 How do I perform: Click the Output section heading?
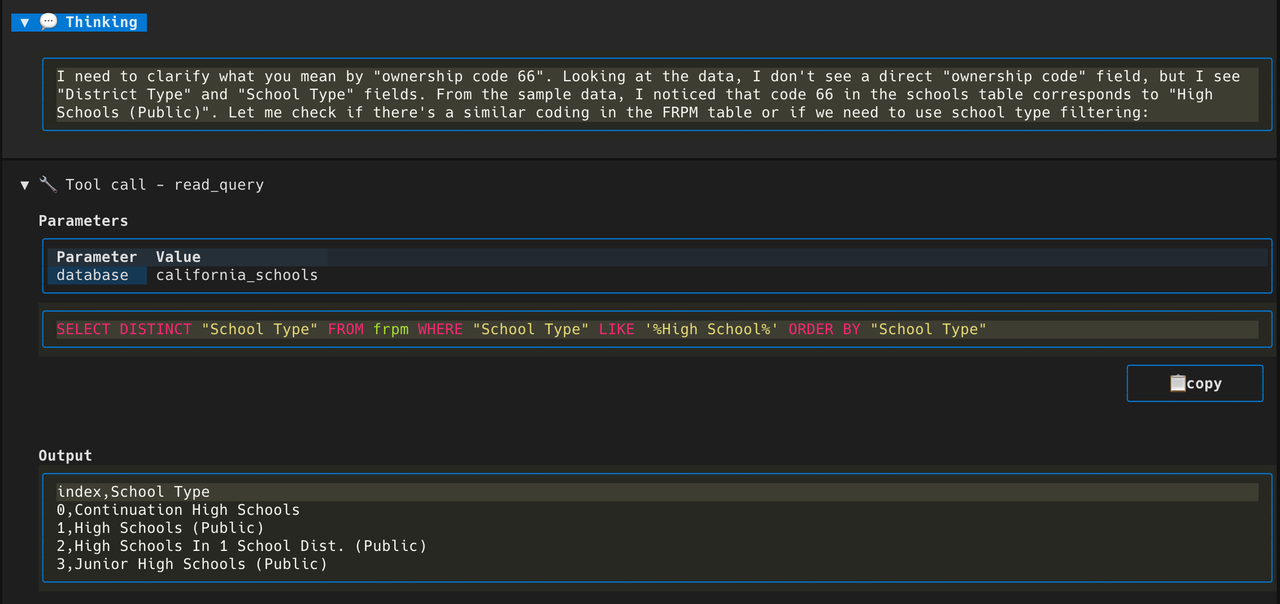[x=65, y=455]
